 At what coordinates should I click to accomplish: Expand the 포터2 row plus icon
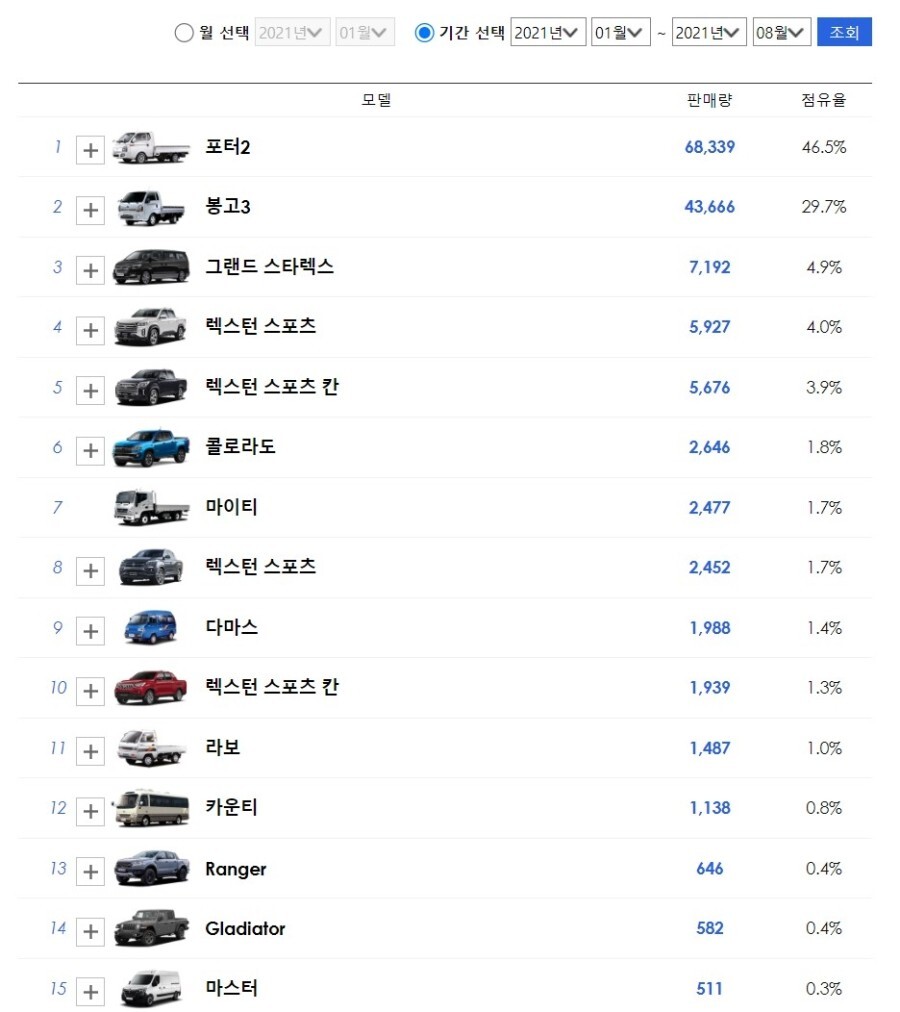(x=90, y=150)
